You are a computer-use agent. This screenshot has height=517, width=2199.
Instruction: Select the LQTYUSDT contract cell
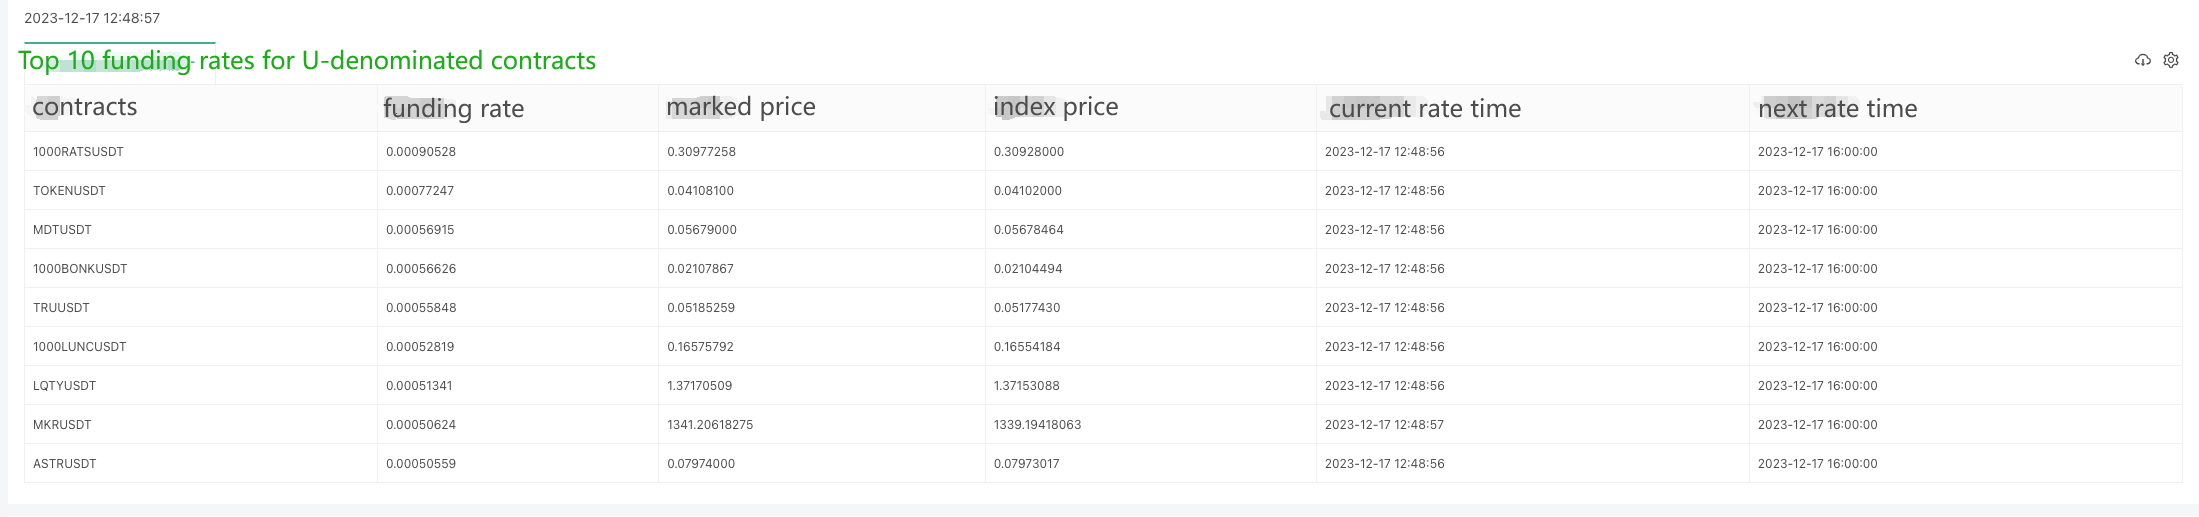tap(64, 386)
